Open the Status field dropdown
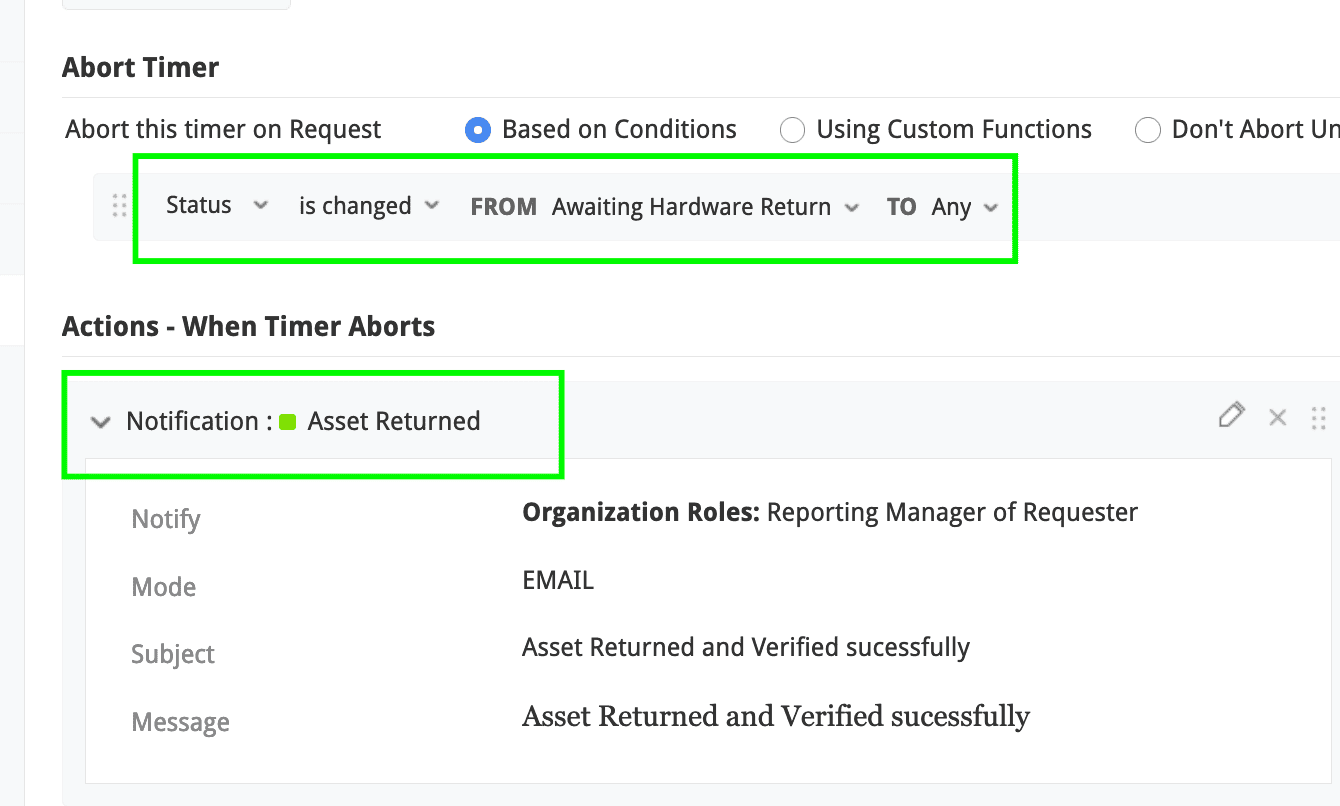This screenshot has width=1340, height=806. [217, 205]
